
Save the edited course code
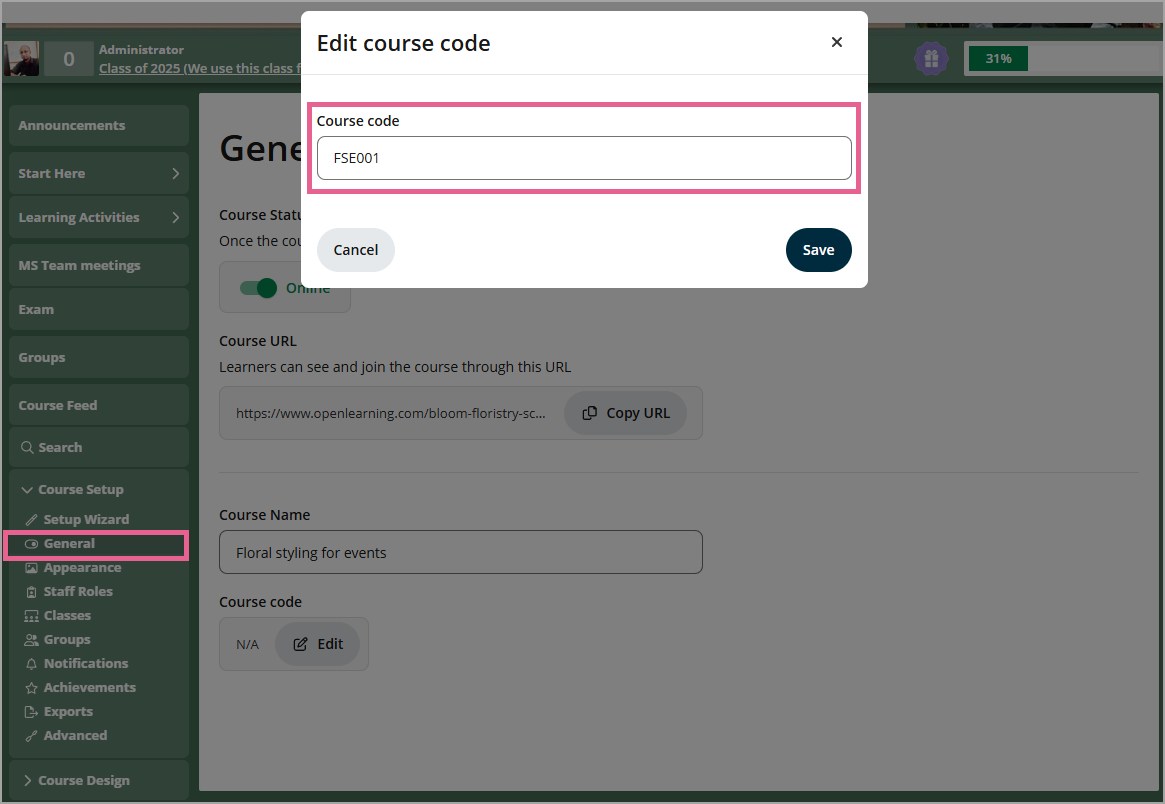point(818,250)
